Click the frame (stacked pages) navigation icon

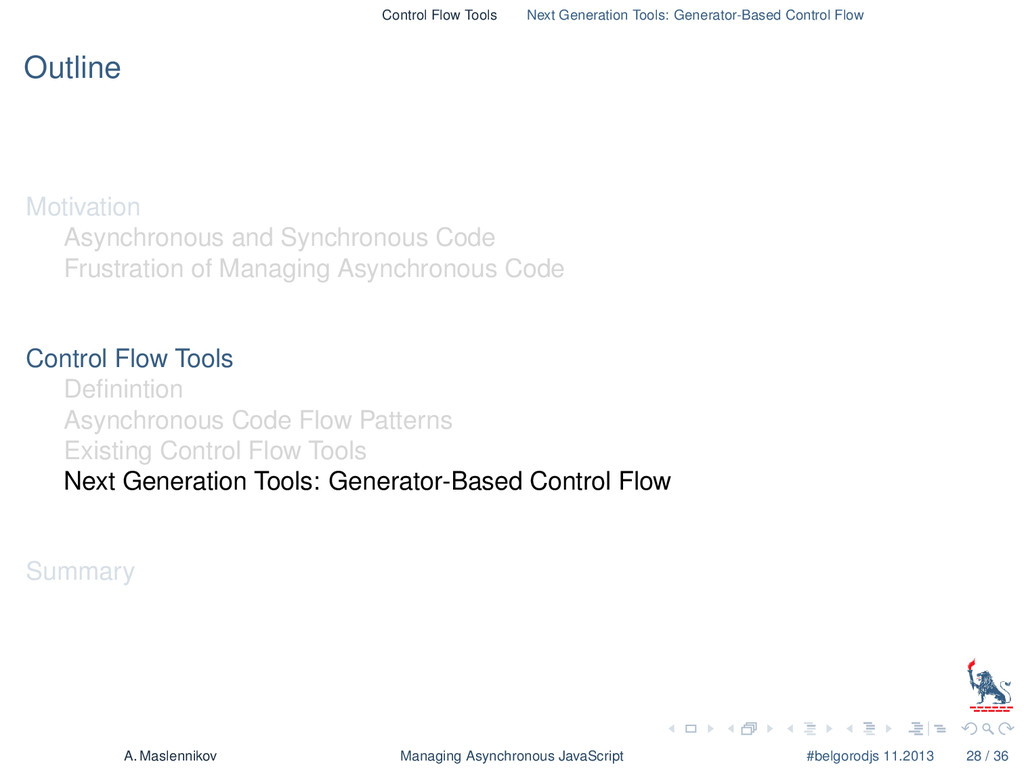click(x=749, y=729)
